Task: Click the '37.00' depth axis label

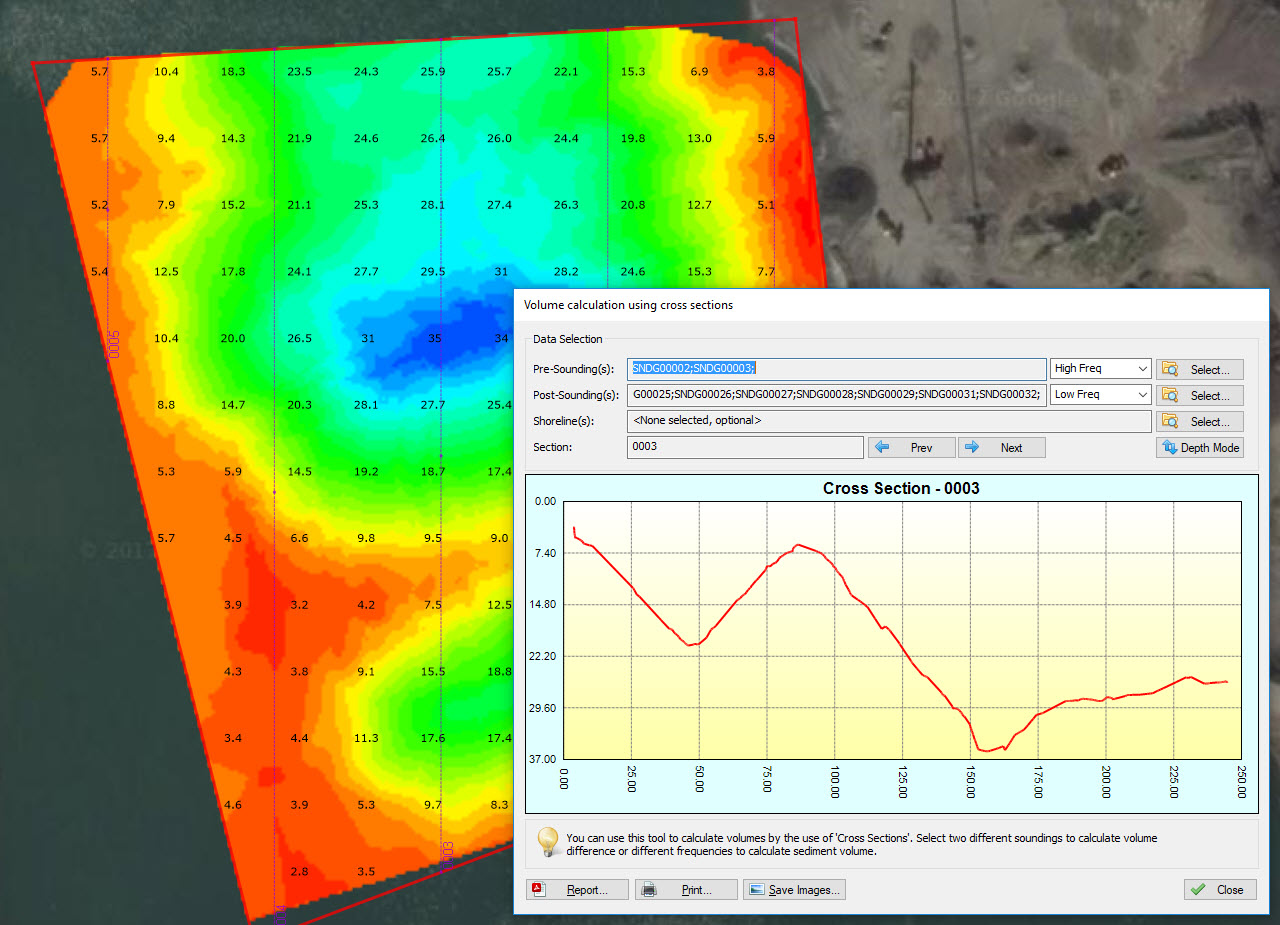Action: (544, 760)
